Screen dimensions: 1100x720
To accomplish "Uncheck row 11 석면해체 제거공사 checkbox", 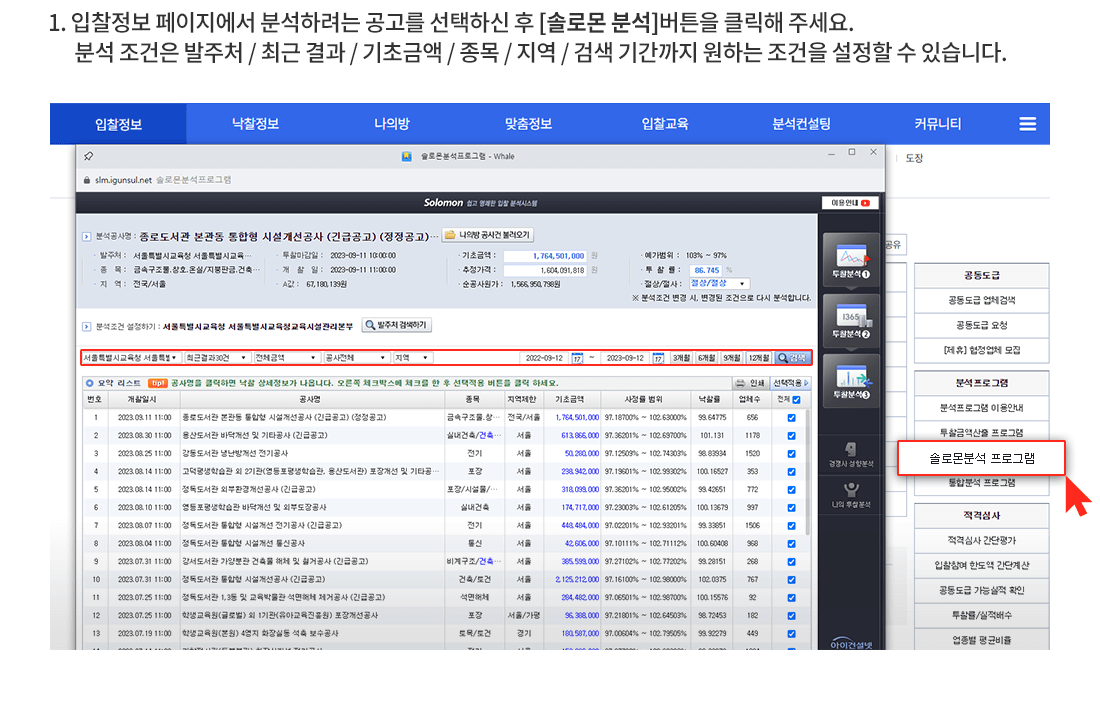I will (791, 598).
